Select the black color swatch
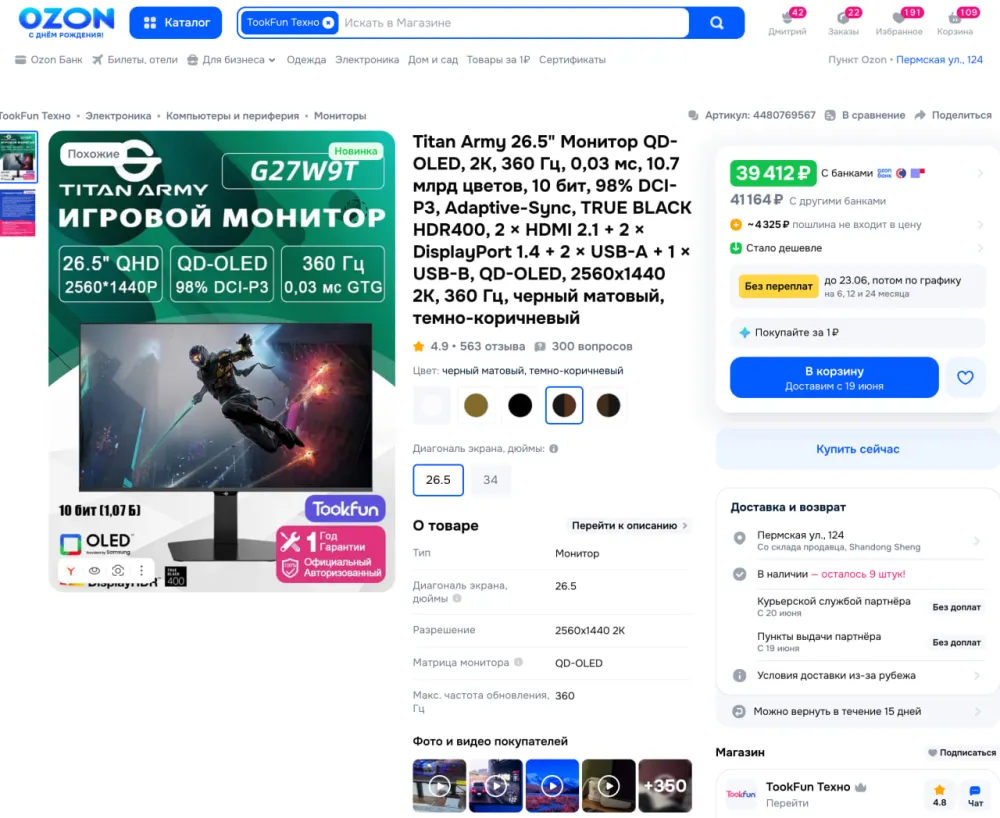This screenshot has width=1000, height=818. [x=520, y=405]
